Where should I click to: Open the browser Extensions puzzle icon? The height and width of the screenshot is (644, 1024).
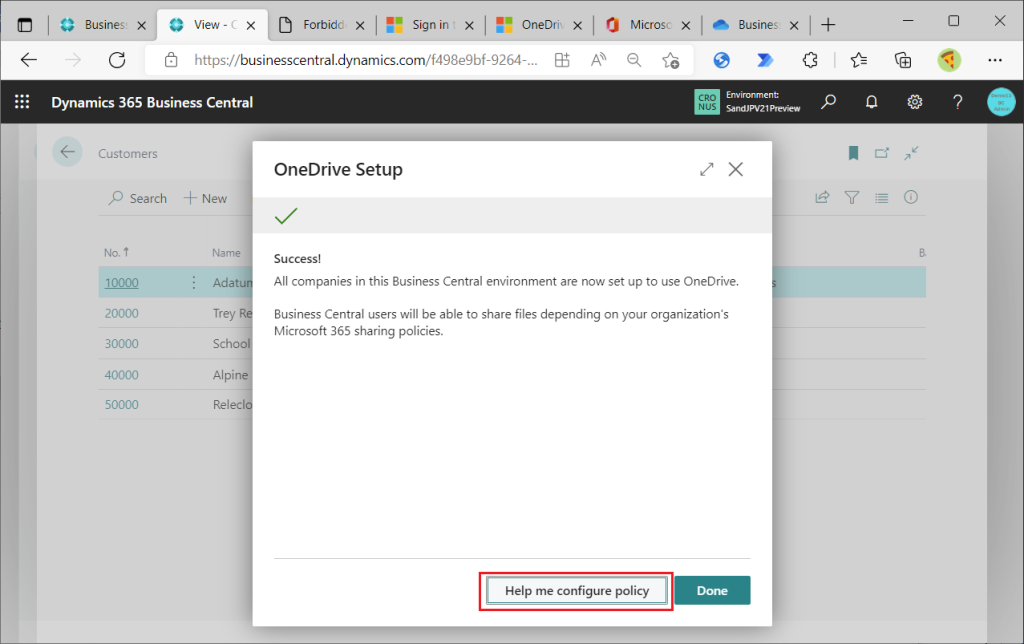pos(810,60)
